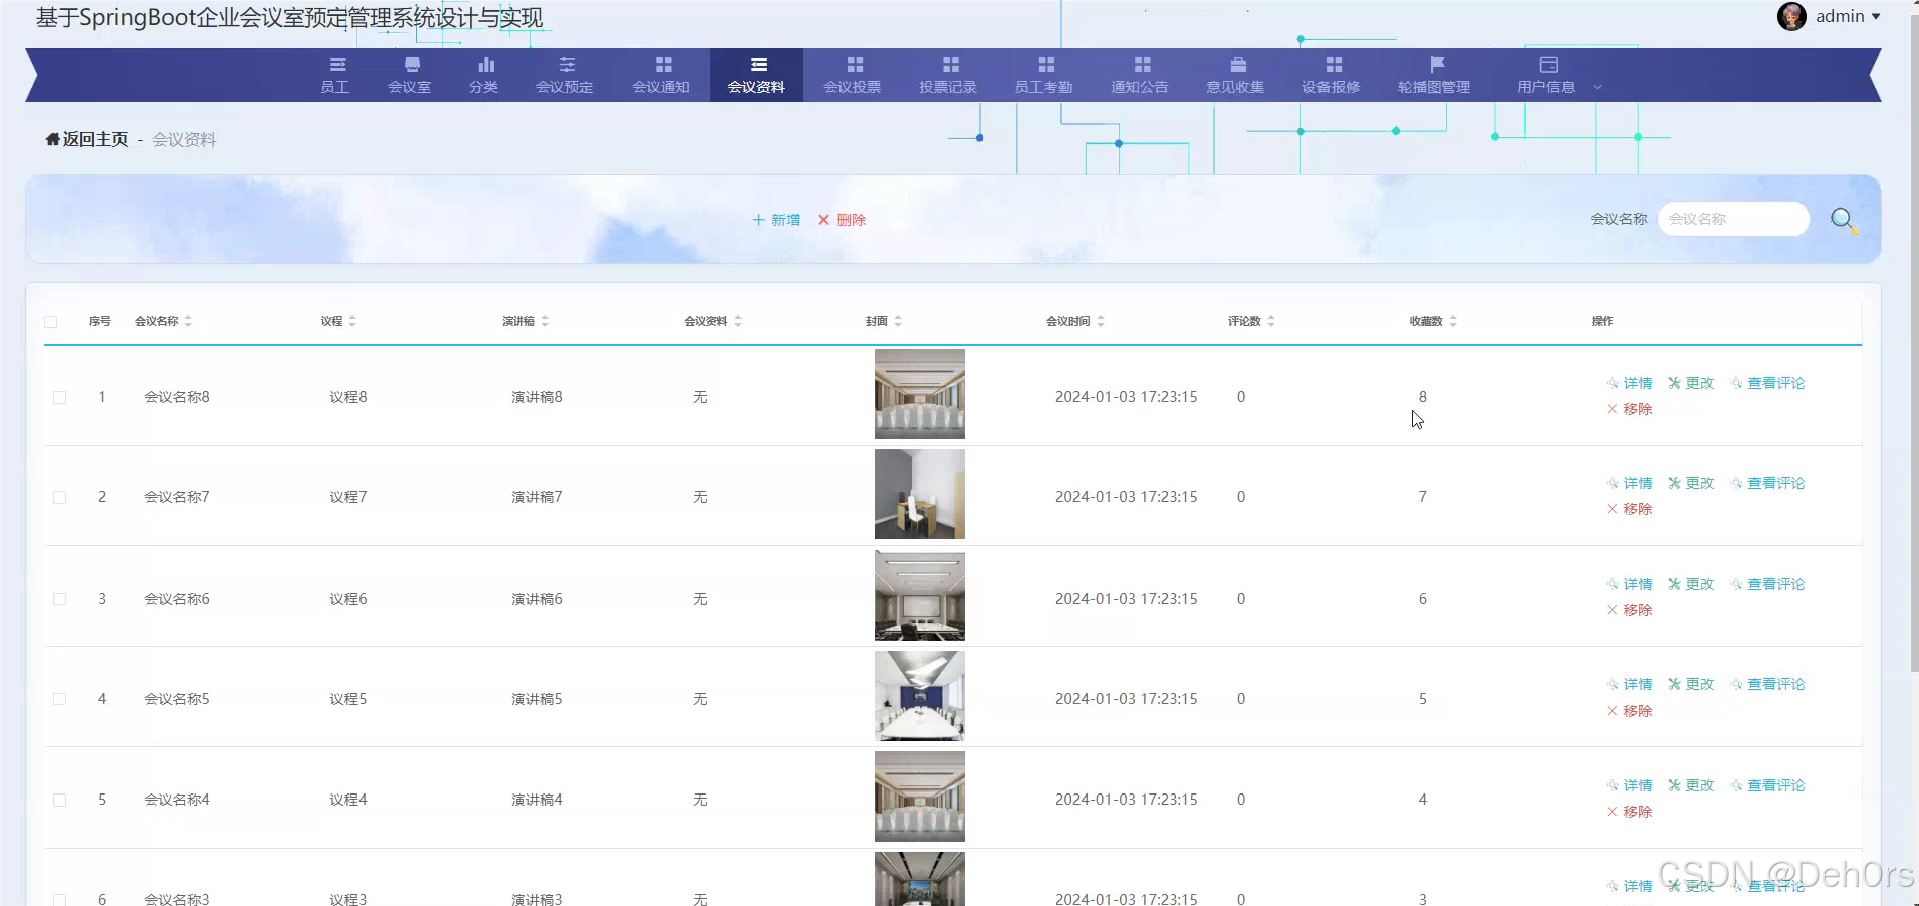Image resolution: width=1919 pixels, height=906 pixels.
Task: Sort by 收藏数 column arrows
Action: tap(1453, 321)
